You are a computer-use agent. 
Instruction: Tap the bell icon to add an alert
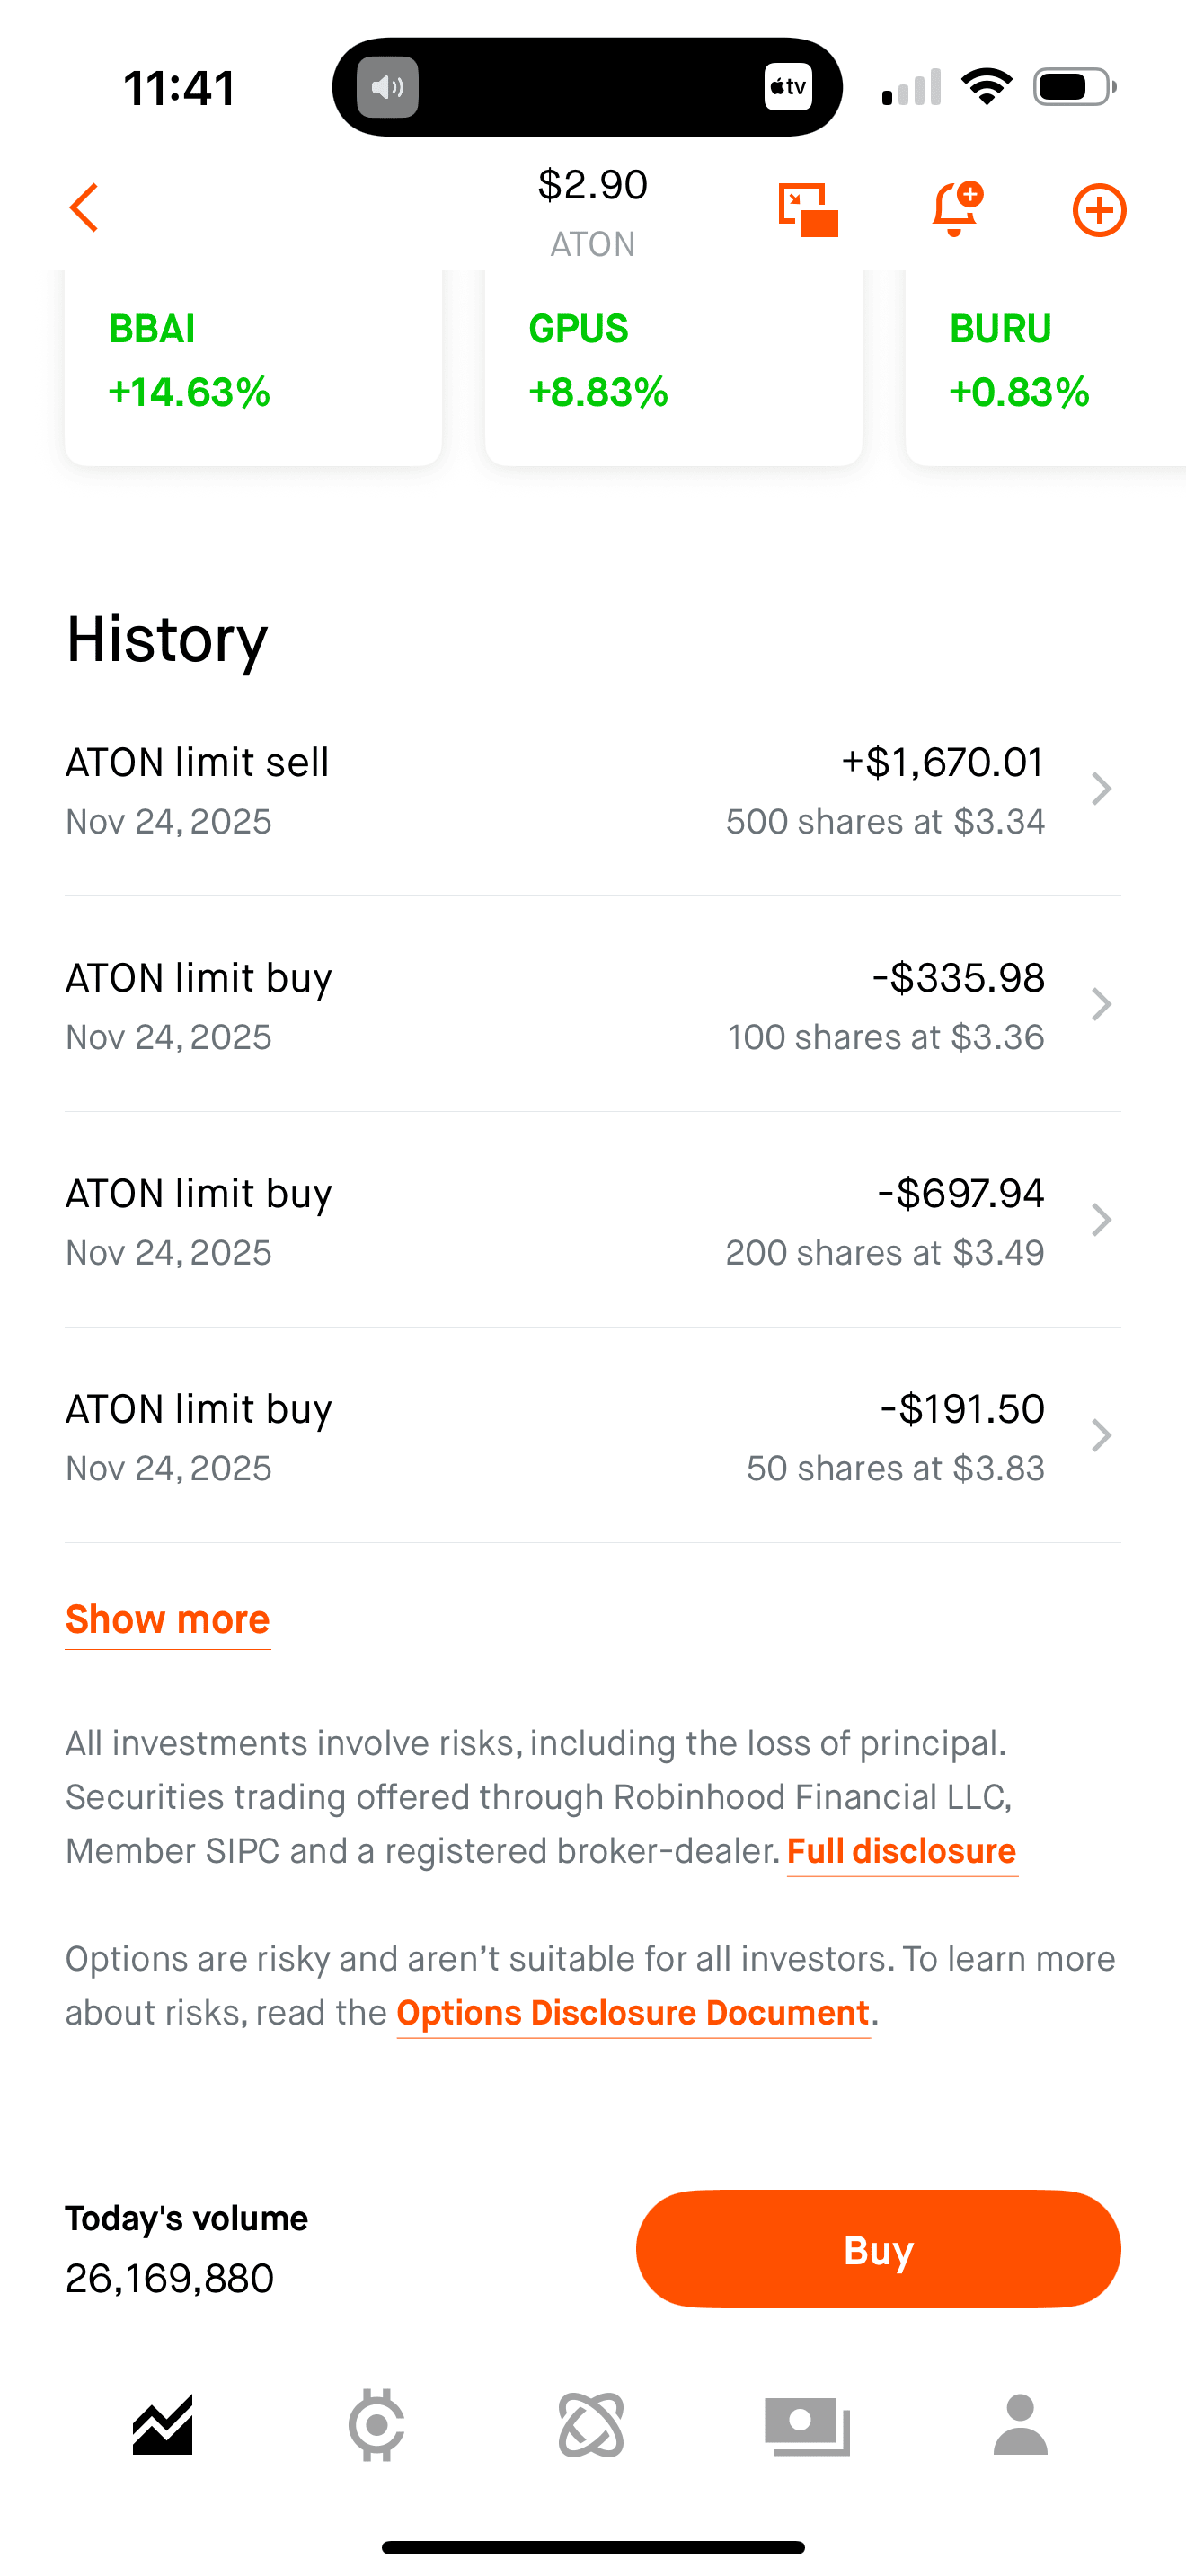coord(955,209)
